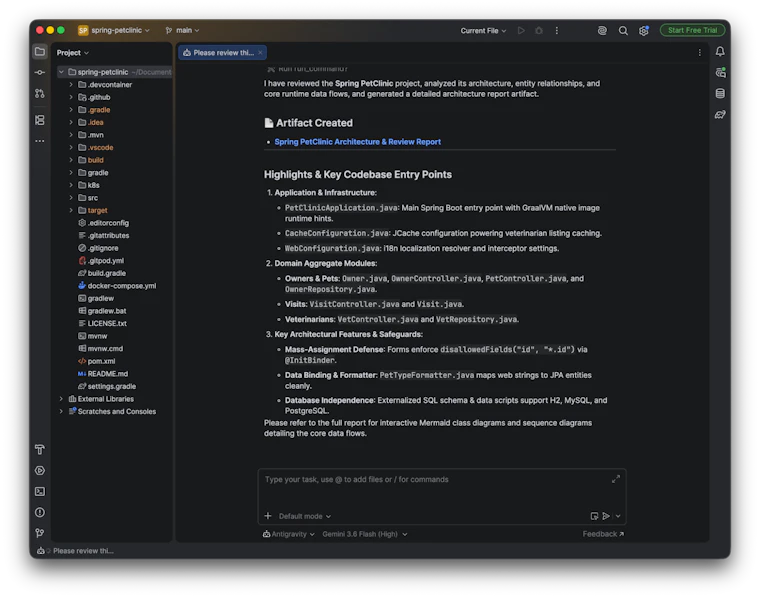Expand External Libraries node
This screenshot has width=760, height=598.
click(x=61, y=399)
